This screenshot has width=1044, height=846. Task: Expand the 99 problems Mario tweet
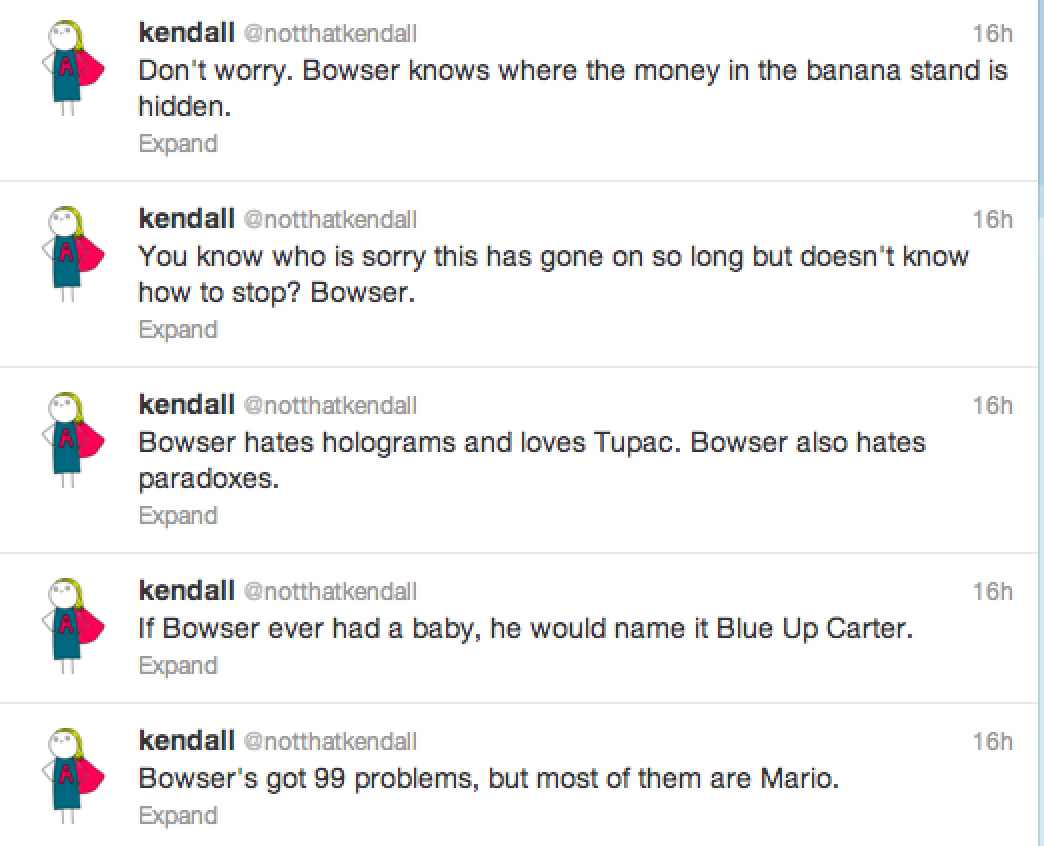click(x=178, y=815)
